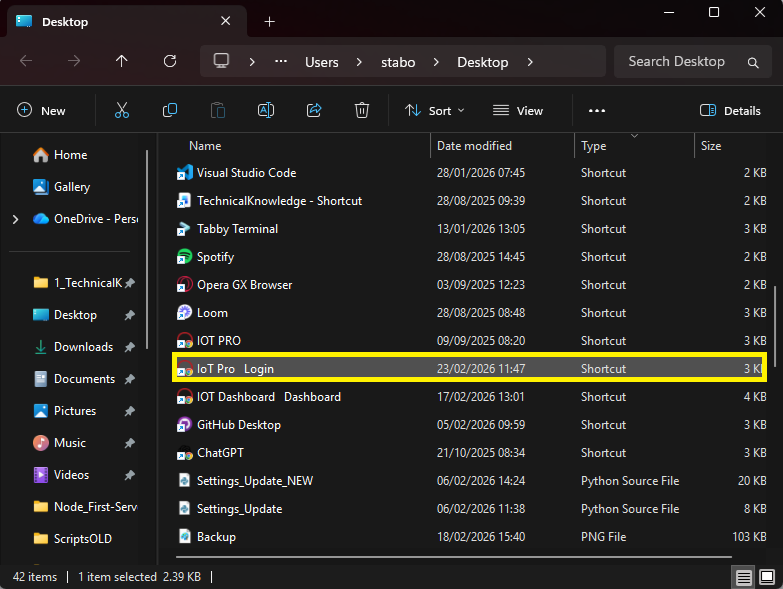Open the New item dropdown
Viewport: 783px width, 589px height.
[41, 111]
